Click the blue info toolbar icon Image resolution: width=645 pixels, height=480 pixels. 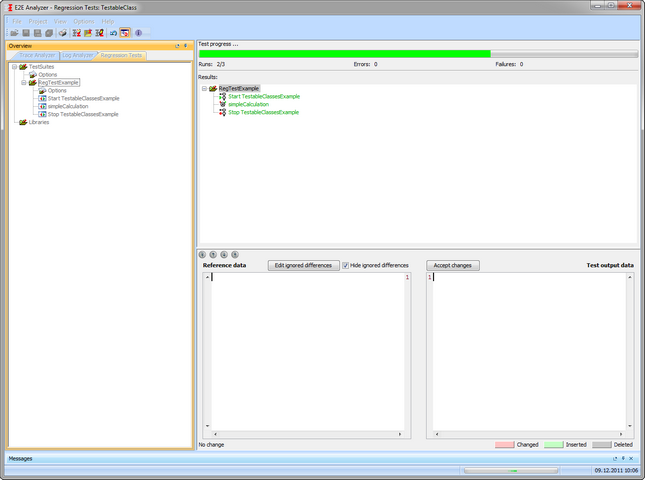pos(138,33)
